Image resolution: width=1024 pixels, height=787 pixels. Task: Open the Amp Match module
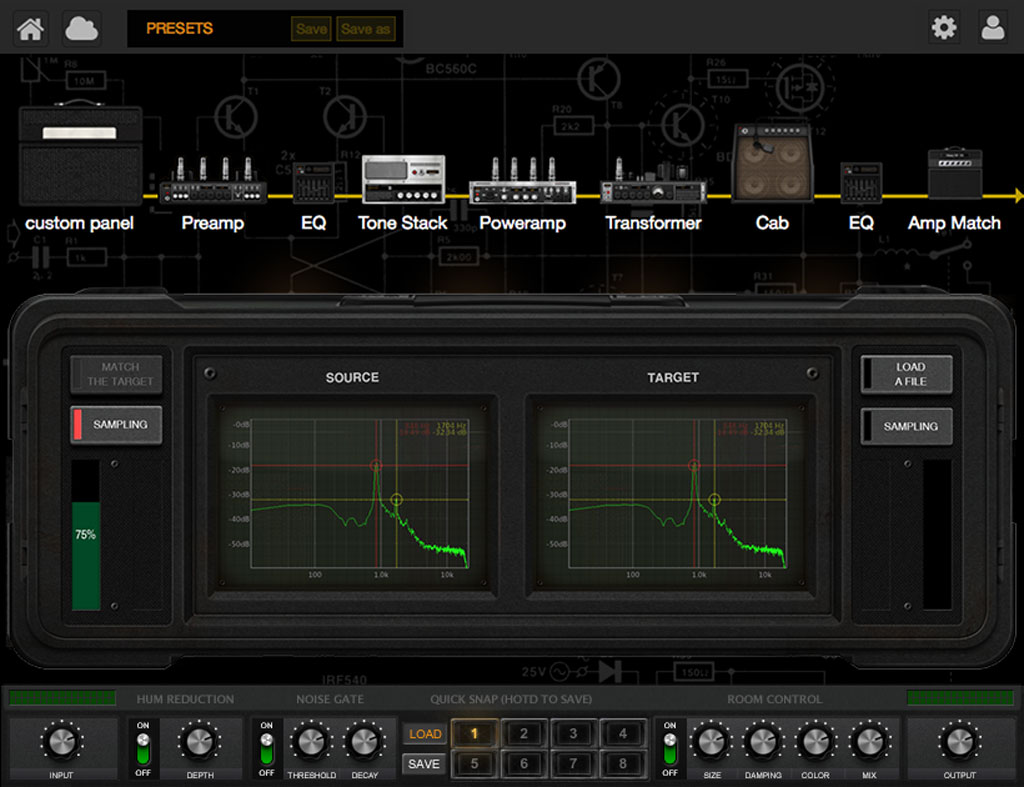[x=954, y=175]
